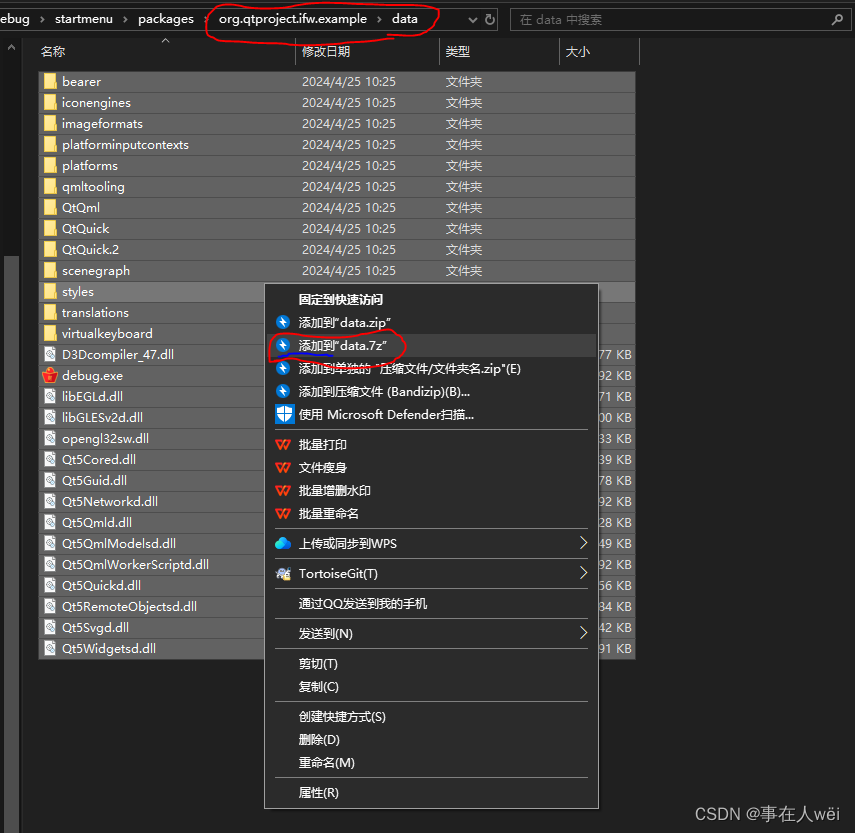855x833 pixels.
Task: Choose 剪切(T) in context menu
Action: 431,663
